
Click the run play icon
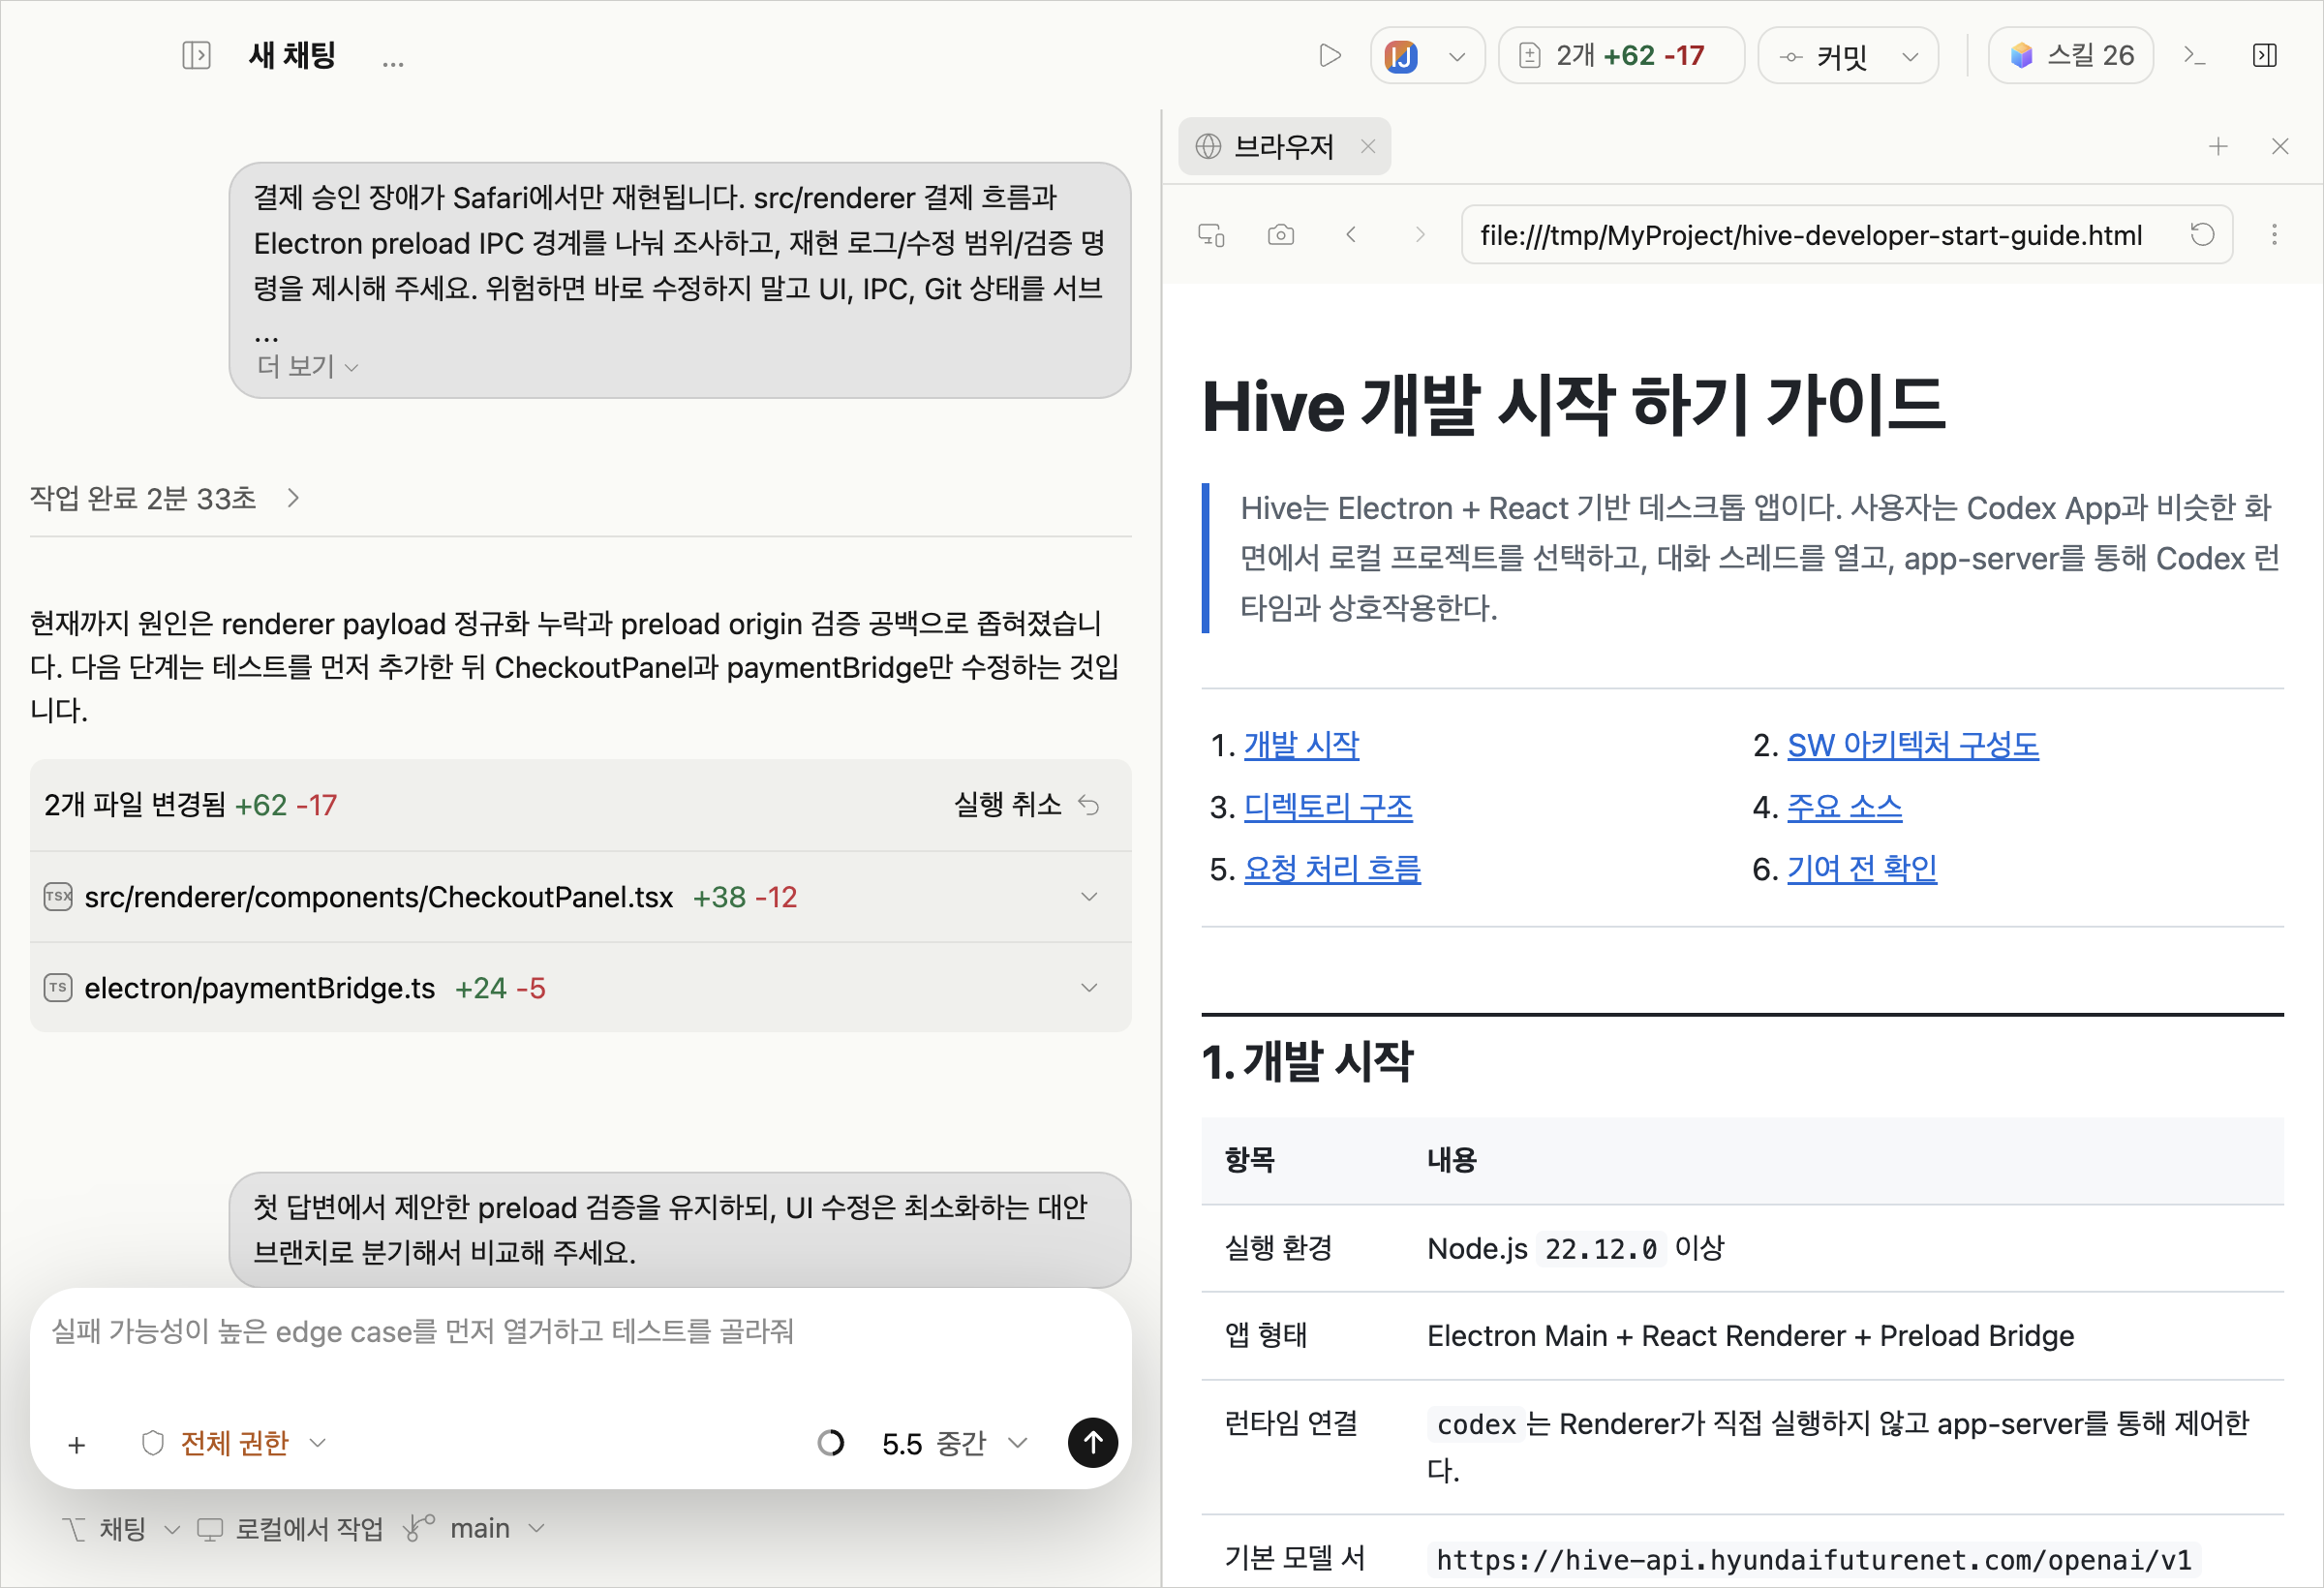click(x=1329, y=55)
